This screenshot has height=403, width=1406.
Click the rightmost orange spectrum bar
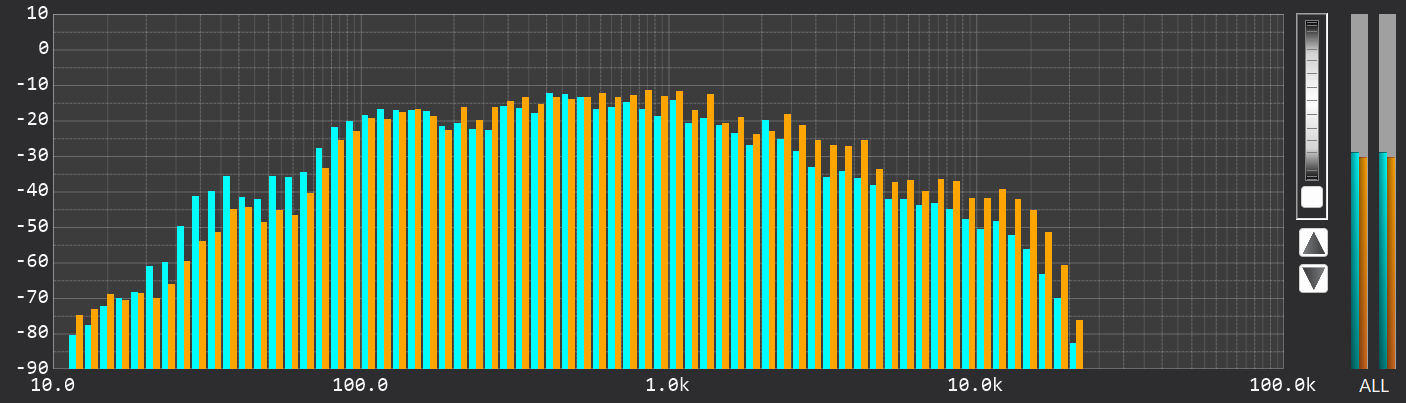(x=1079, y=344)
